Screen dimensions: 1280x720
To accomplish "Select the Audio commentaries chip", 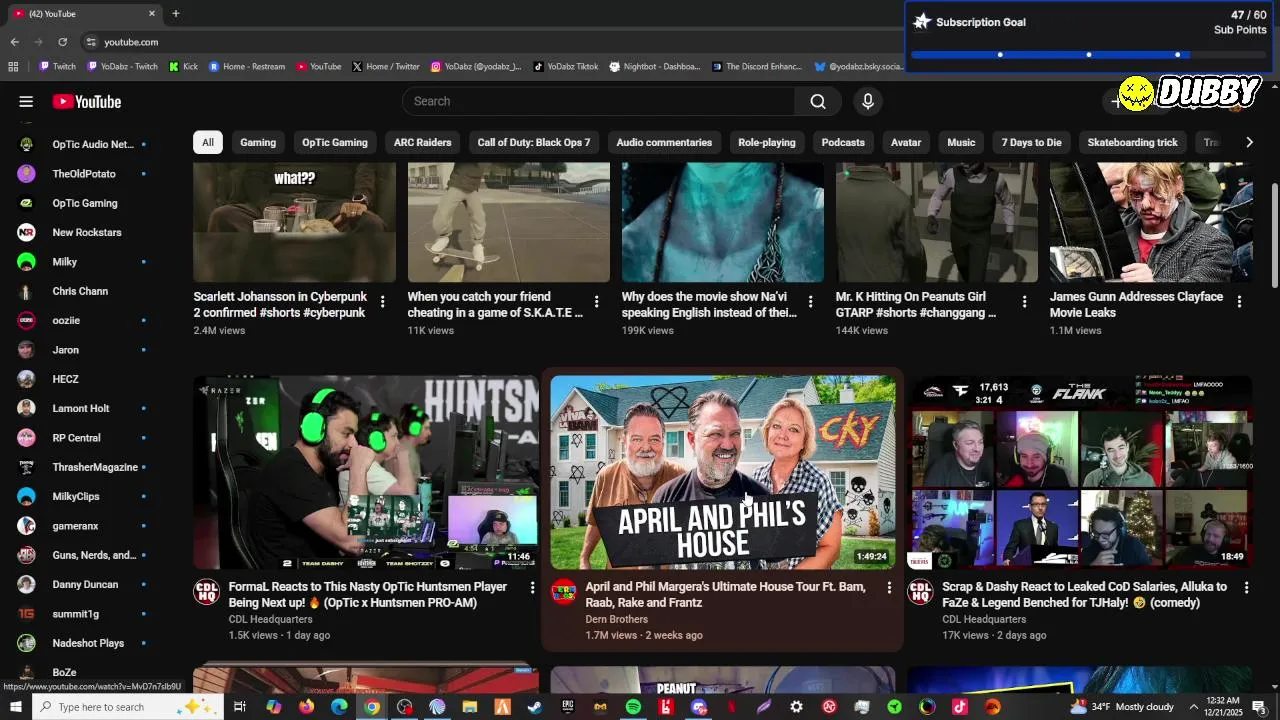I will click(x=664, y=142).
